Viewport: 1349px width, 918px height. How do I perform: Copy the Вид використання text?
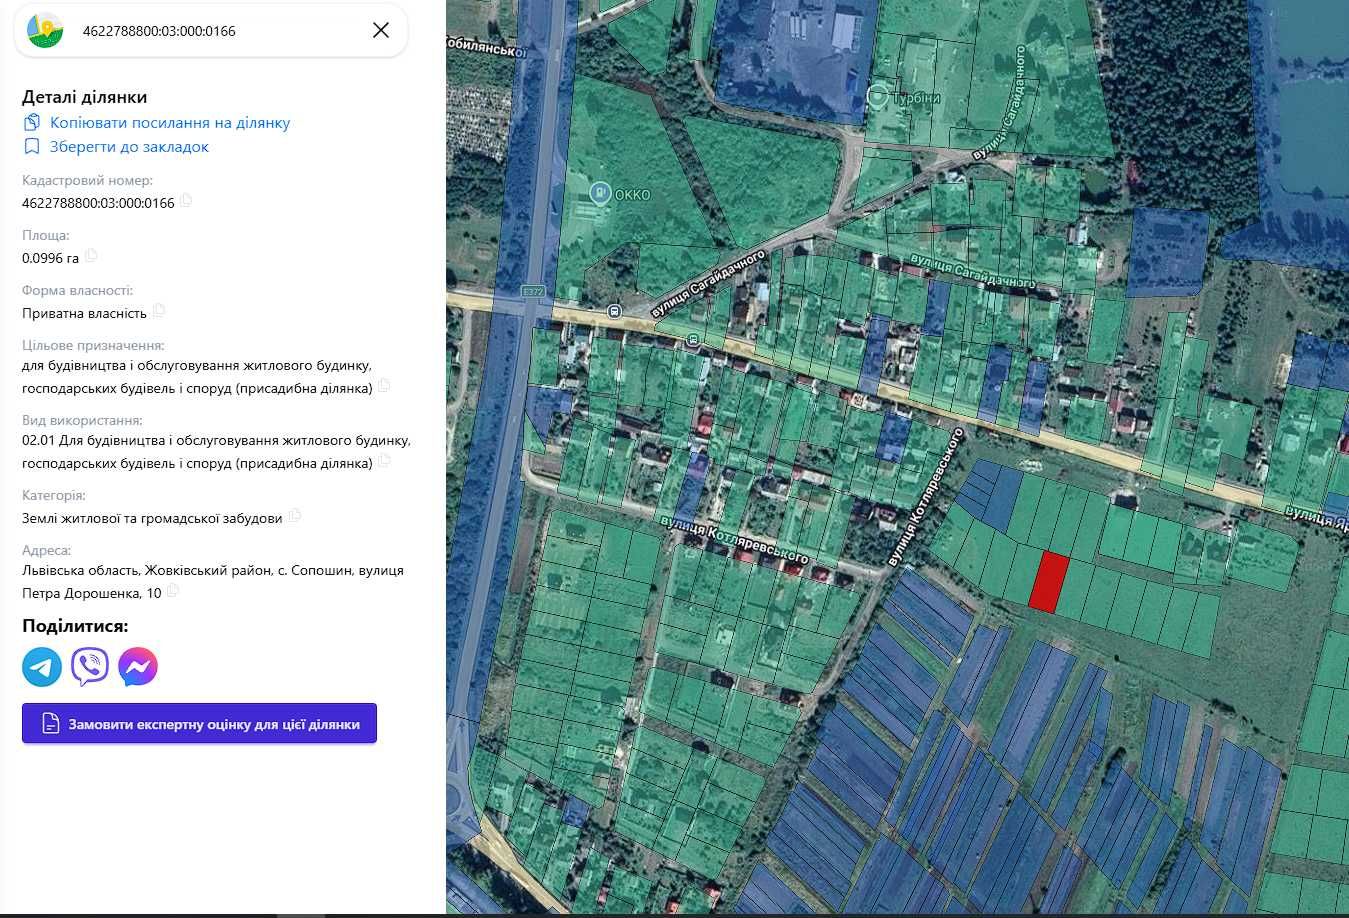[384, 461]
